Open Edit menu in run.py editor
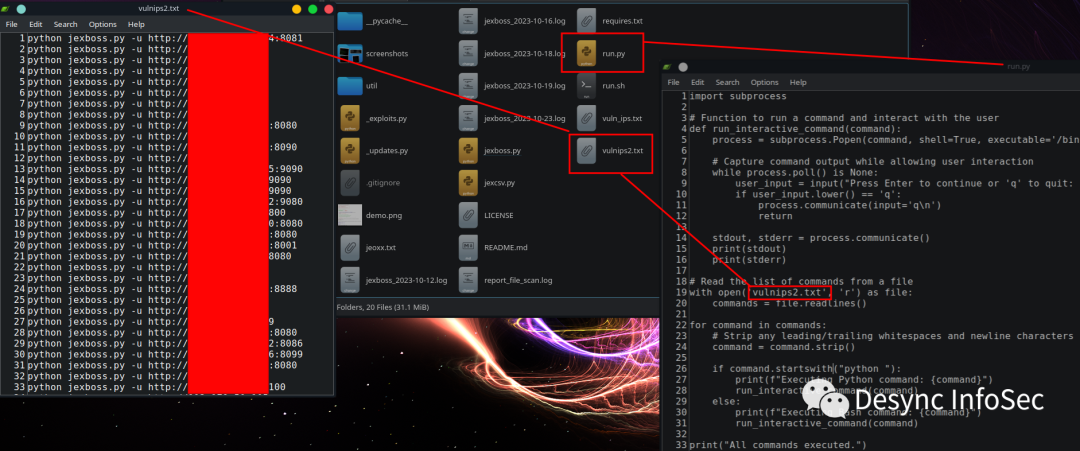Image resolution: width=1080 pixels, height=451 pixels. (x=698, y=83)
